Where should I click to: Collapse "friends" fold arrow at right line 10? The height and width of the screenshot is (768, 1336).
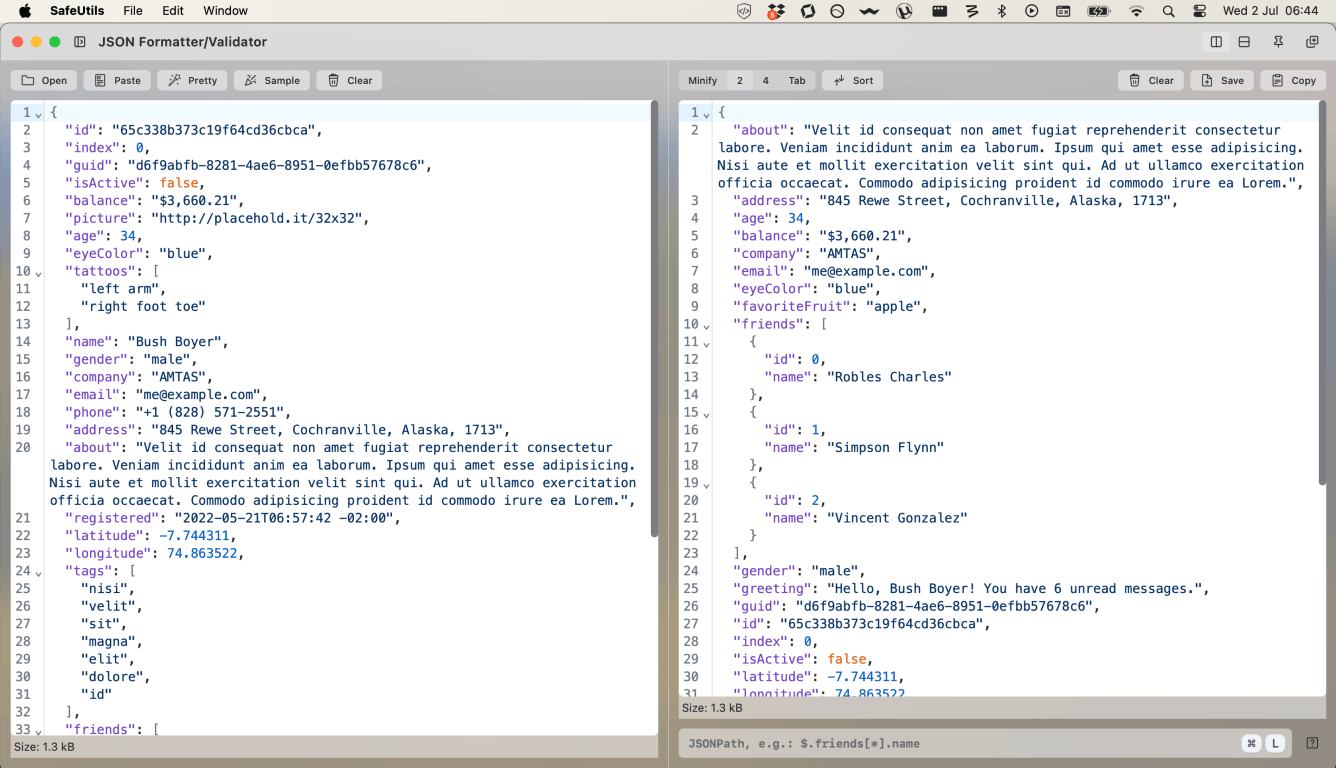click(x=706, y=325)
